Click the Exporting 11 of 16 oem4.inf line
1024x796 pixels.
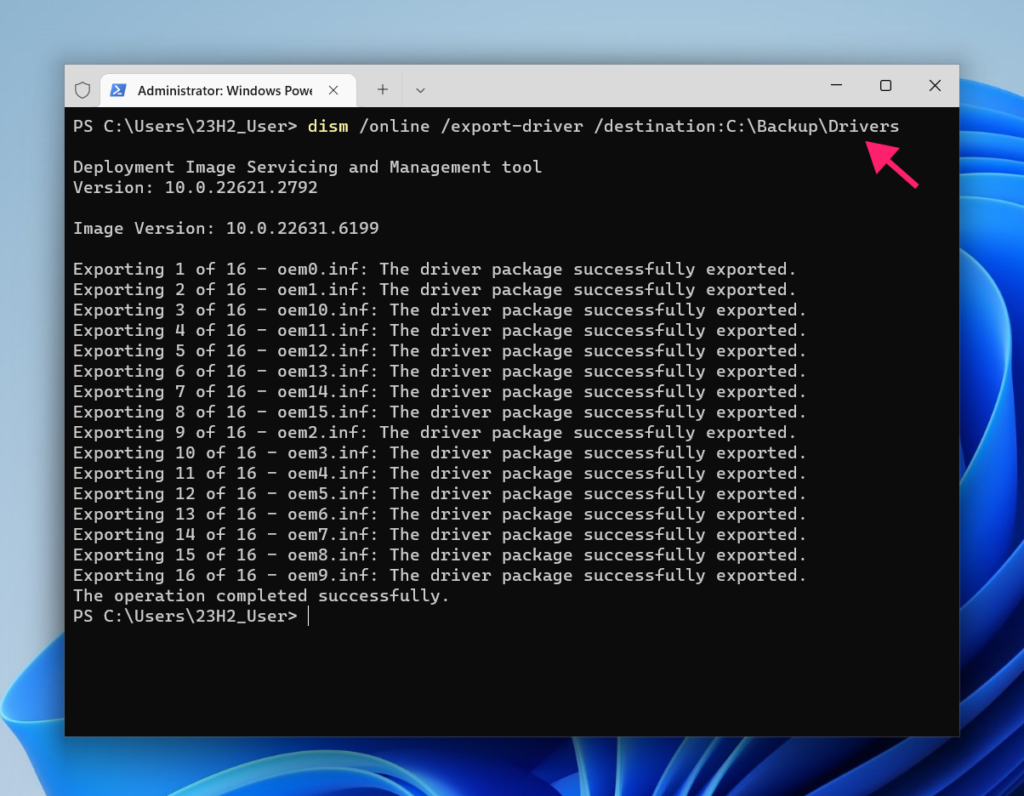pos(440,473)
